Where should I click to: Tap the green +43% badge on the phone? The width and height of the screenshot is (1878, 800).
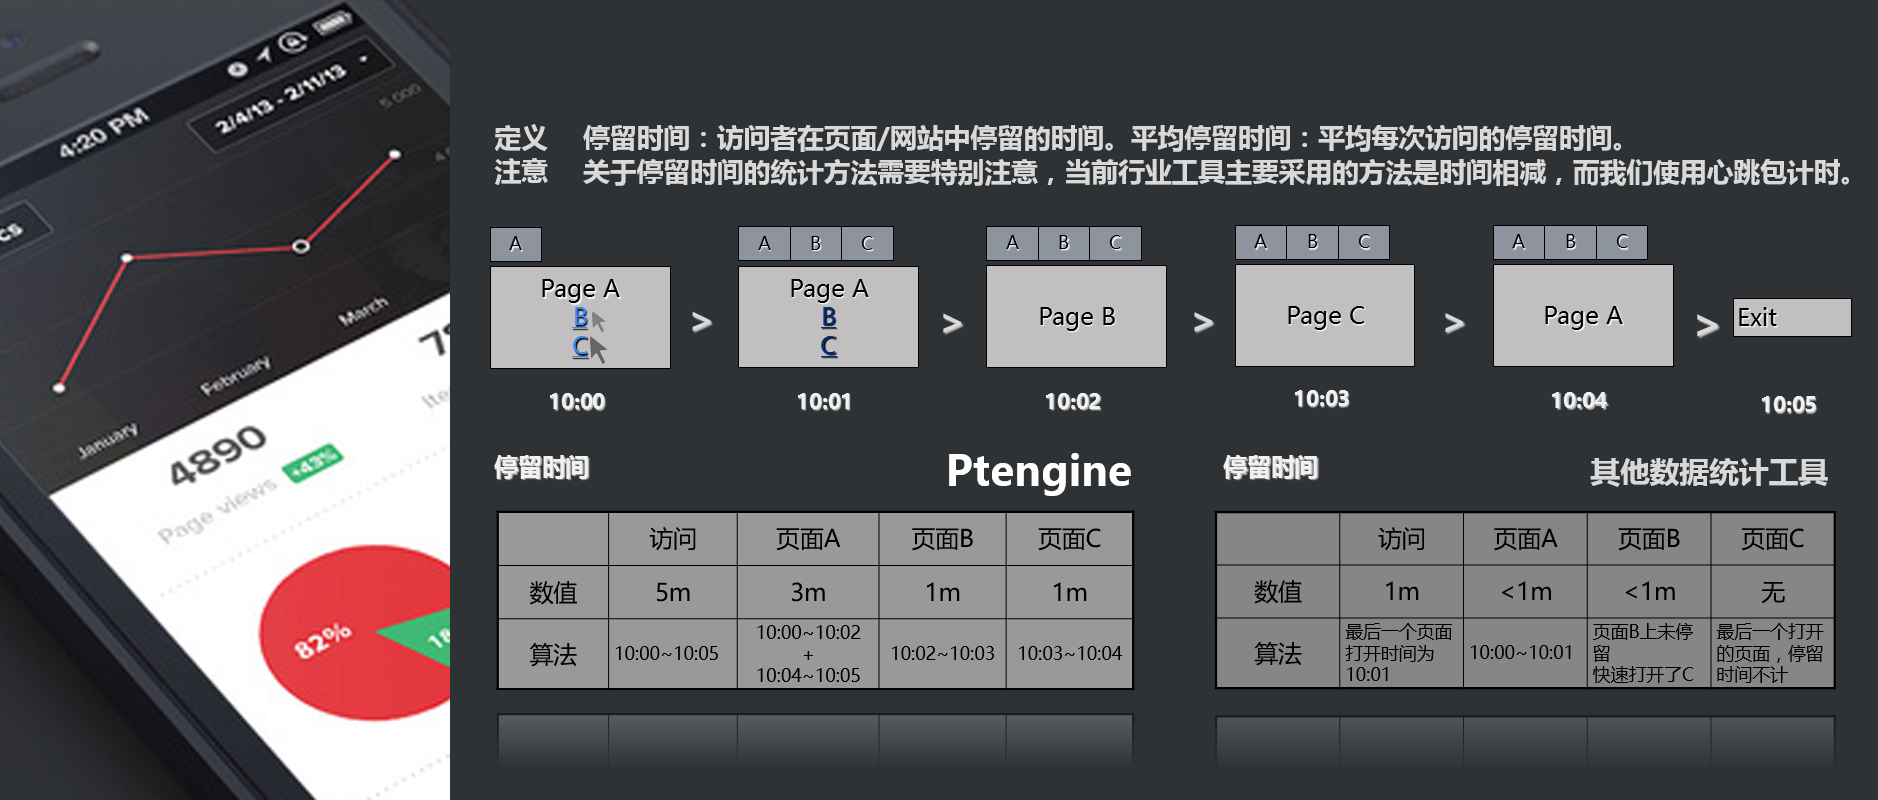[x=312, y=463]
